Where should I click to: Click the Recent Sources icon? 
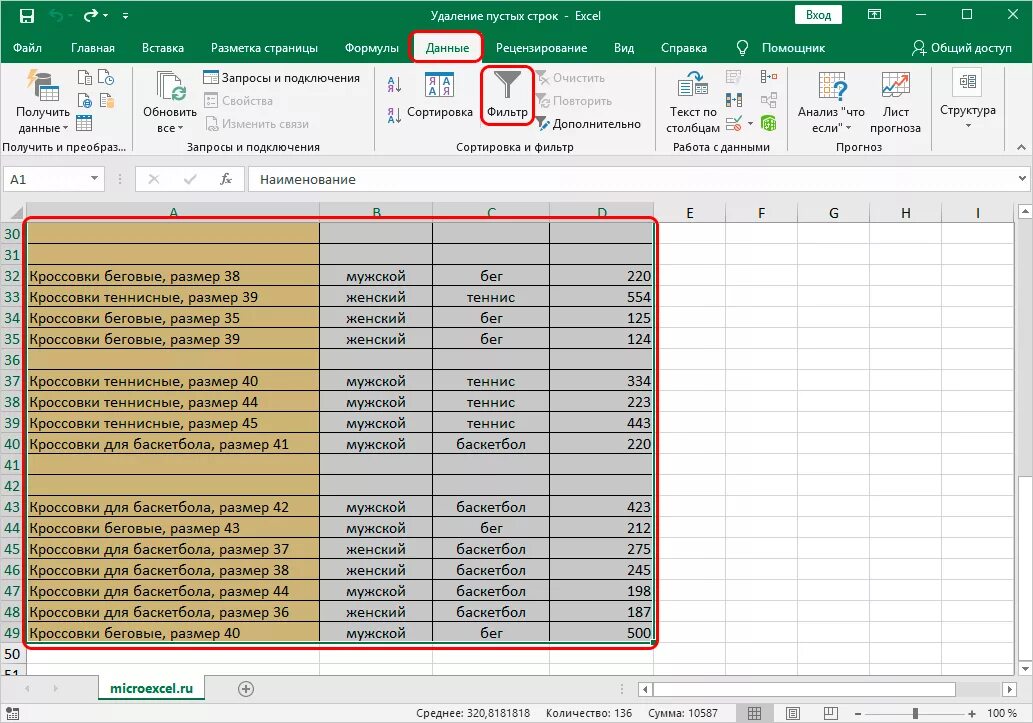pyautogui.click(x=107, y=78)
